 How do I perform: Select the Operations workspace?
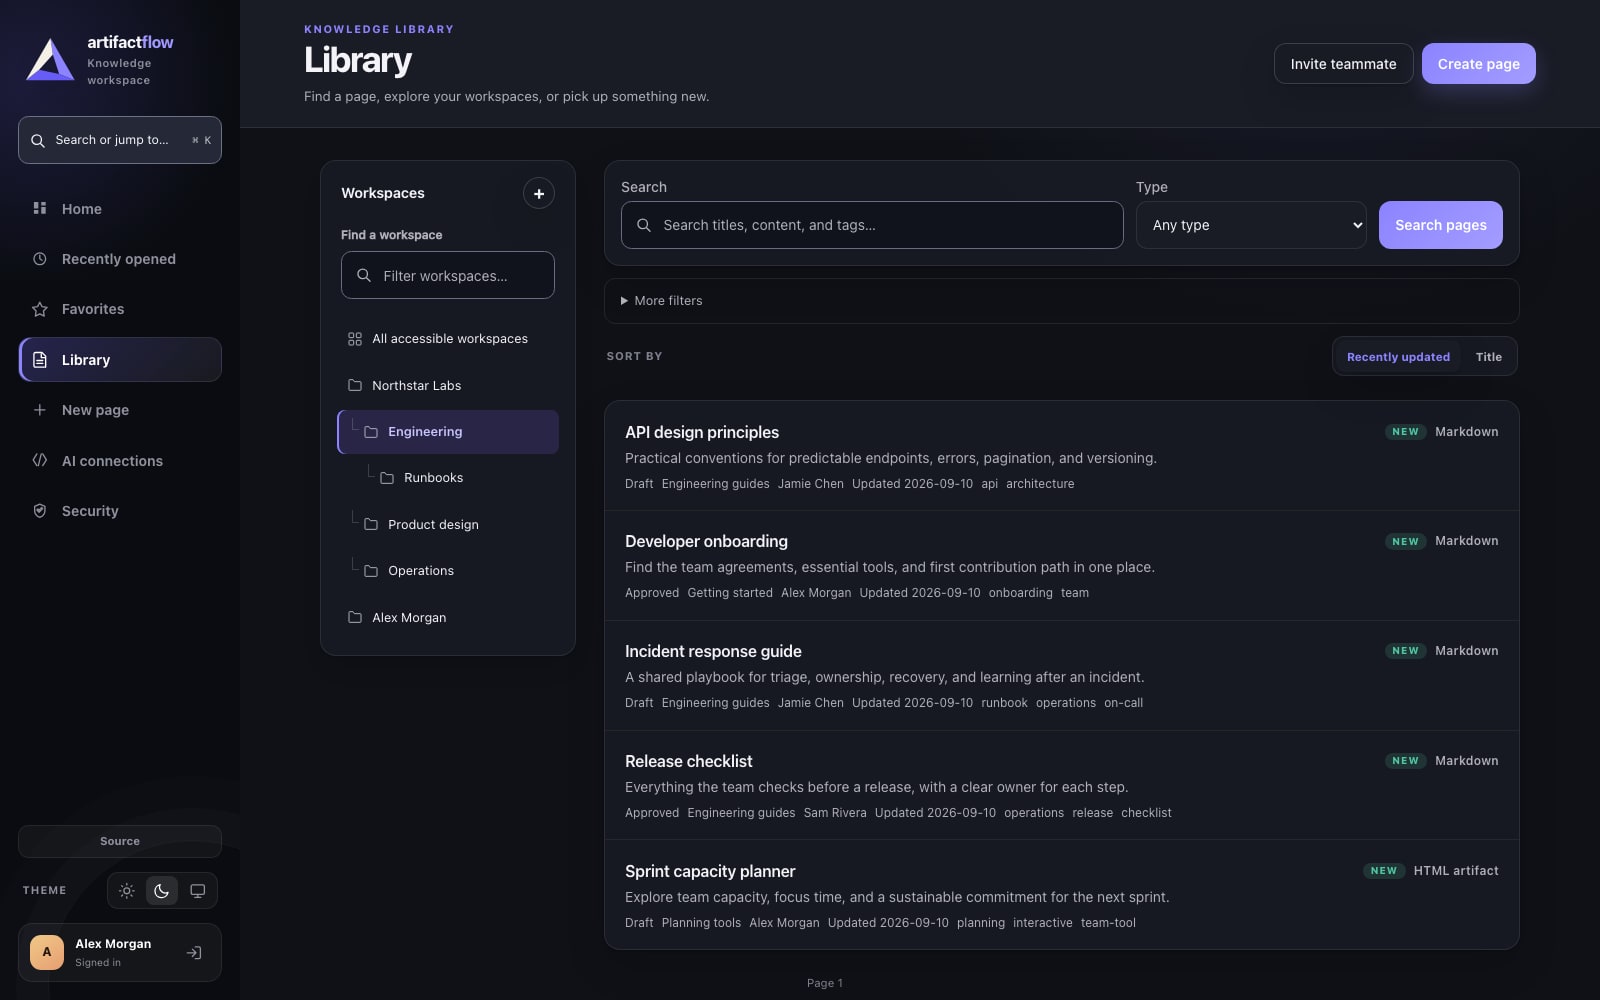[x=448, y=571]
